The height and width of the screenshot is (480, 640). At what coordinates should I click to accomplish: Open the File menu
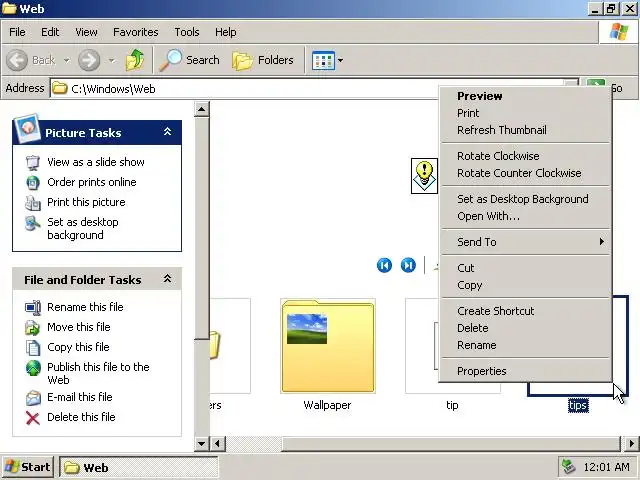coord(17,32)
